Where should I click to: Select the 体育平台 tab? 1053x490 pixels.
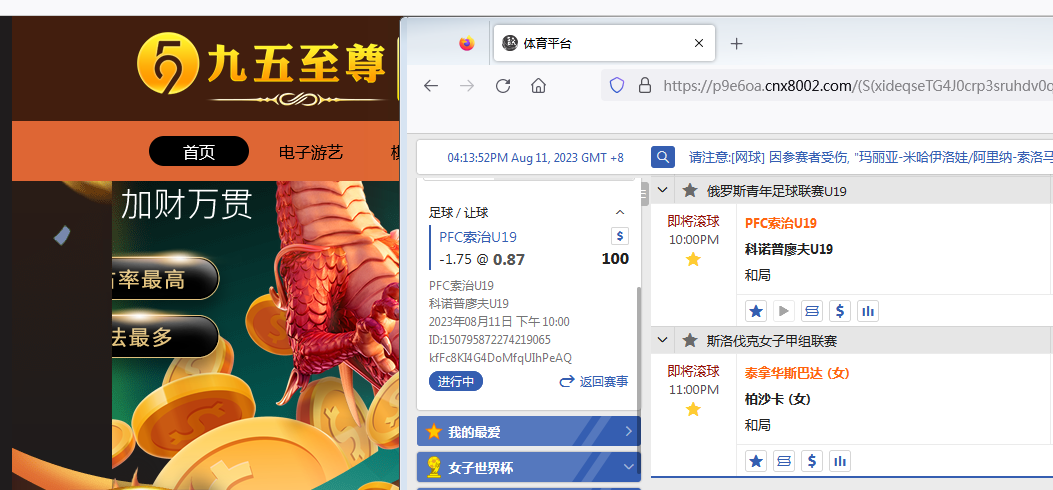(604, 44)
